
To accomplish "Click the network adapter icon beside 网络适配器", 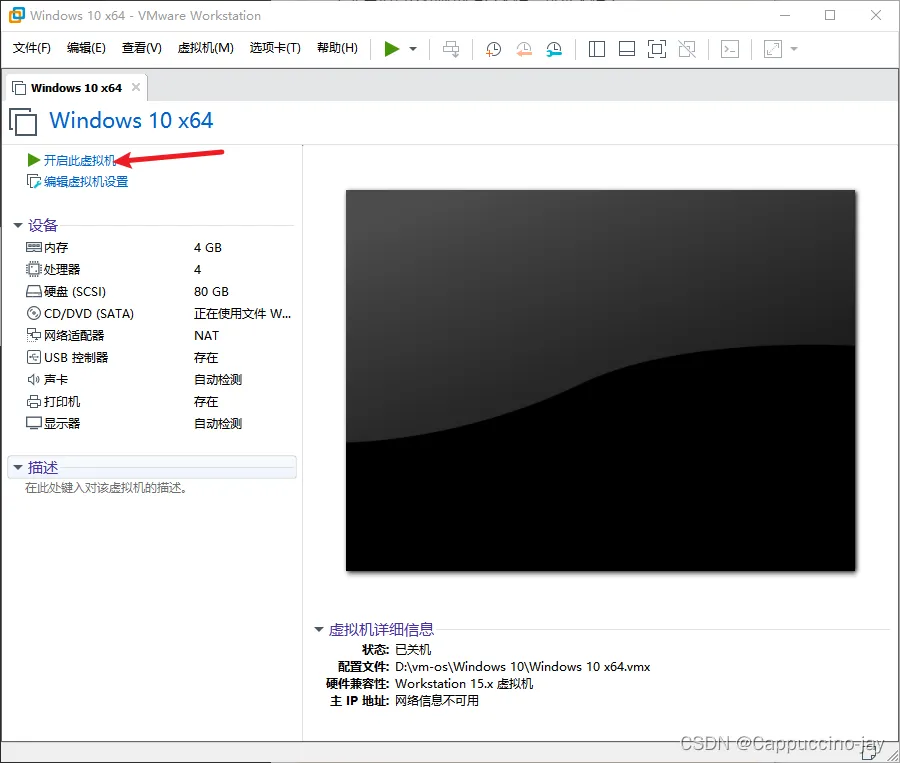I will 34,335.
